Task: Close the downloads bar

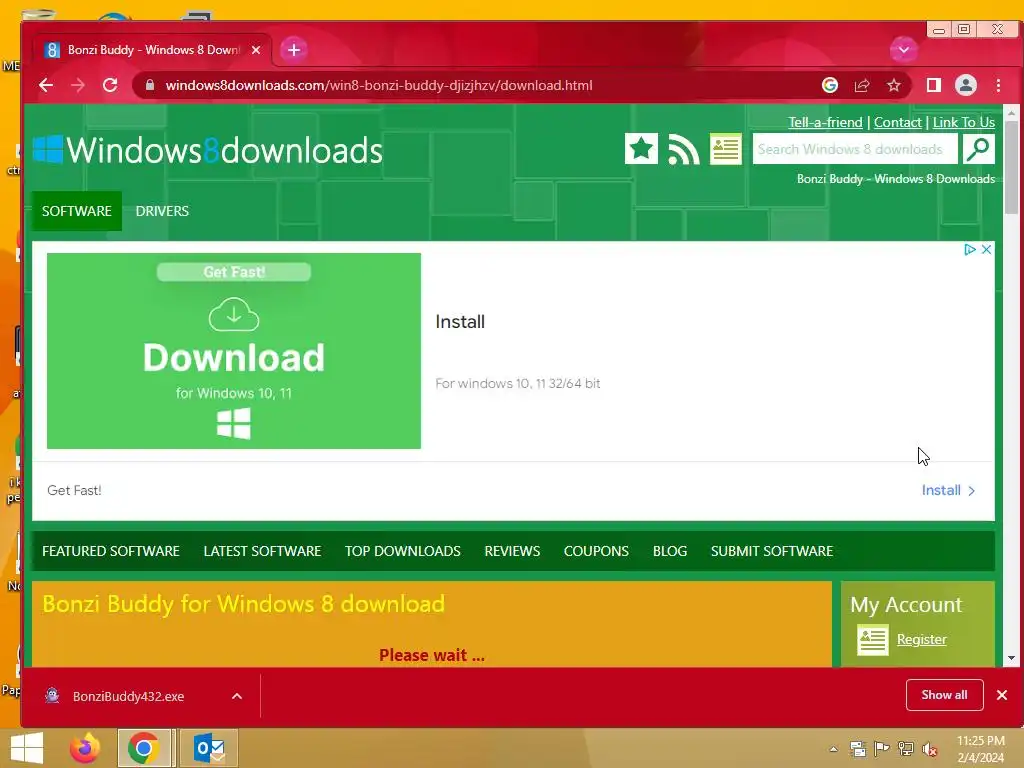Action: coord(1002,695)
